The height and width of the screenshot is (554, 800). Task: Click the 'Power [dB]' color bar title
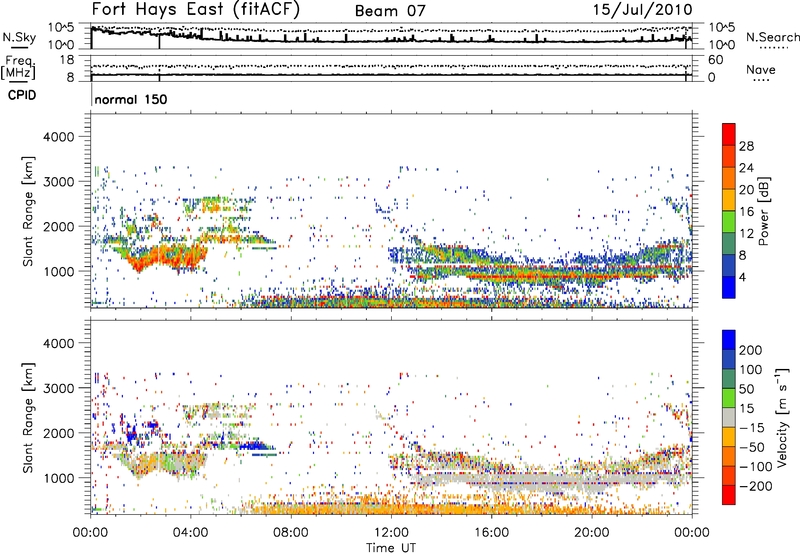[763, 211]
